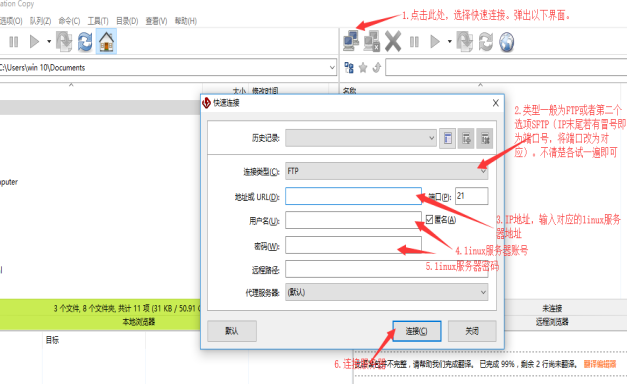Open the history records dropdown
The width and height of the screenshot is (627, 385).
pyautogui.click(x=361, y=138)
